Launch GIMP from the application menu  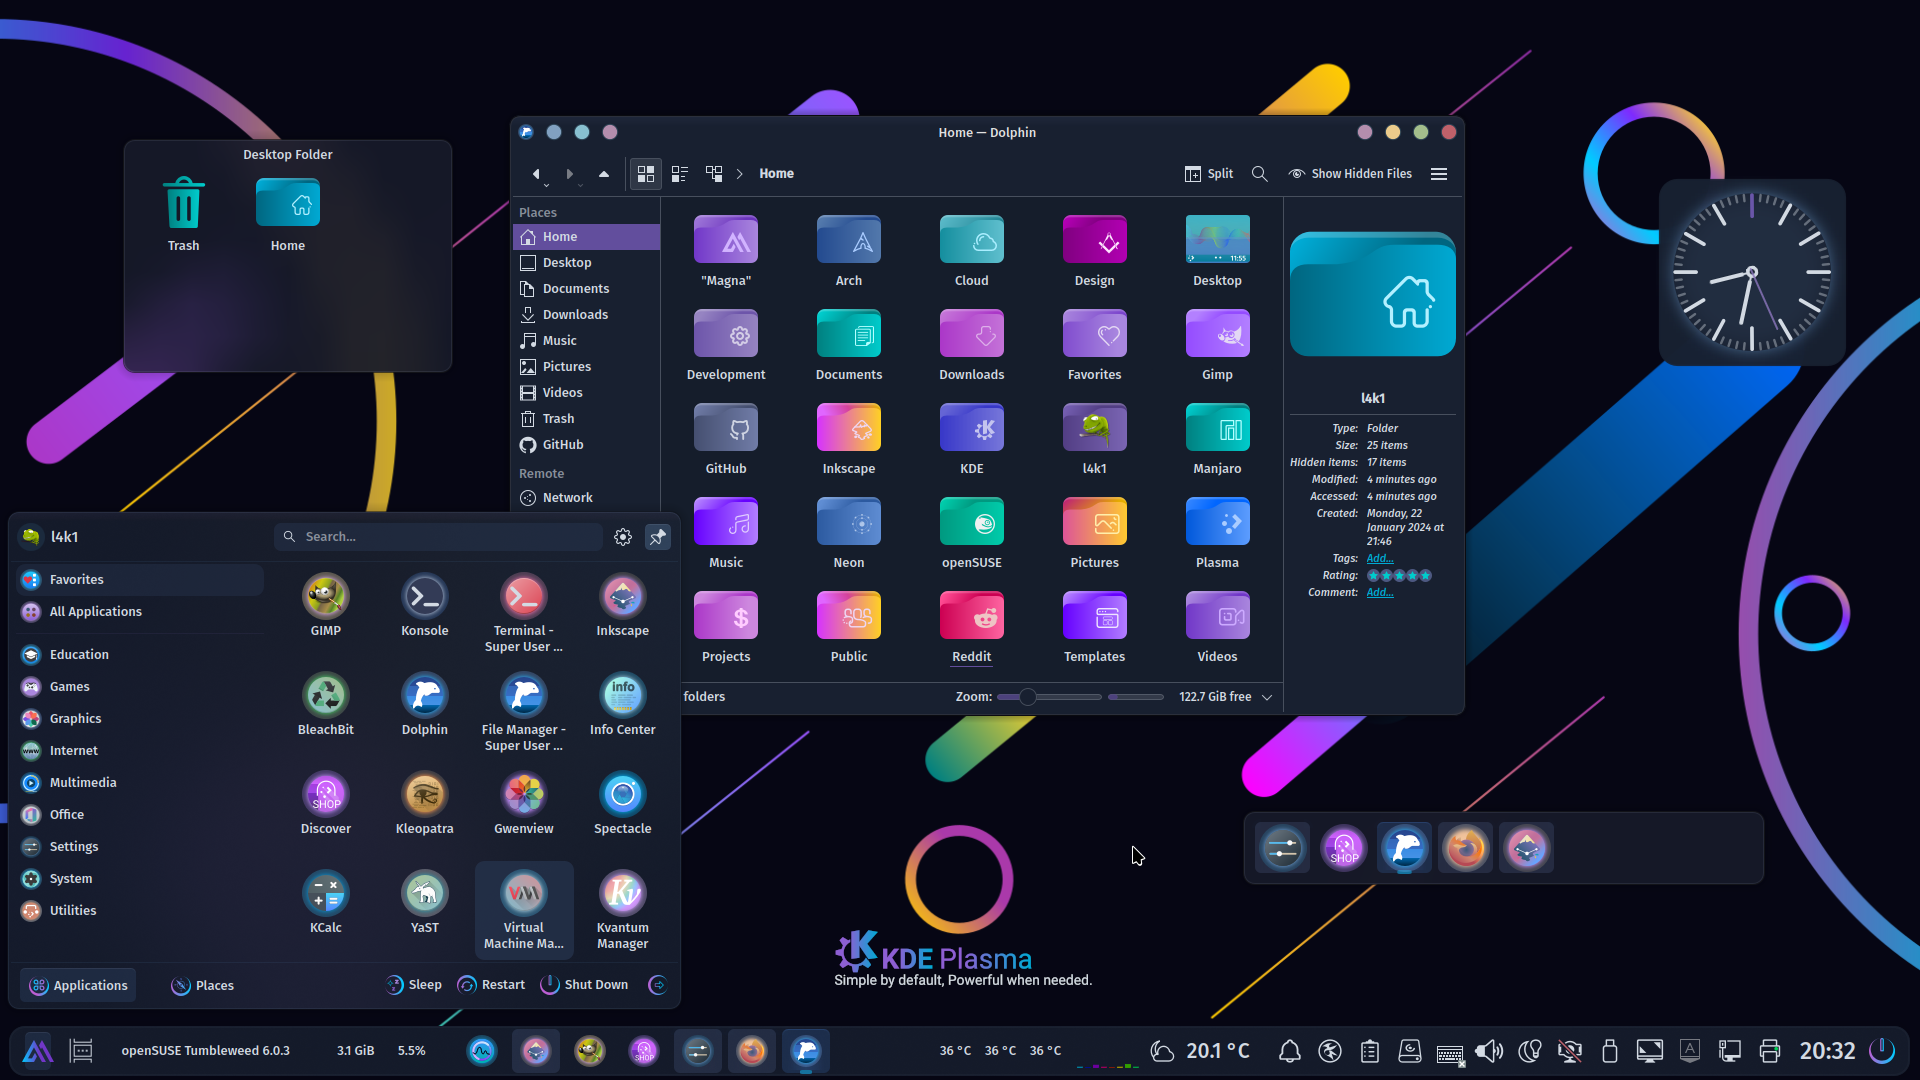click(325, 606)
